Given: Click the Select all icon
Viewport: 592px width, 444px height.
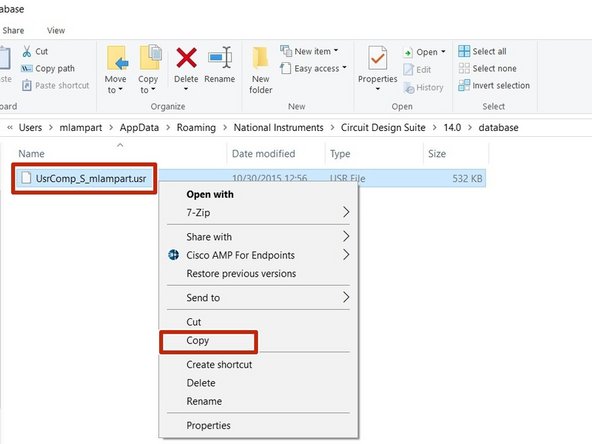Looking at the screenshot, I should click(464, 51).
